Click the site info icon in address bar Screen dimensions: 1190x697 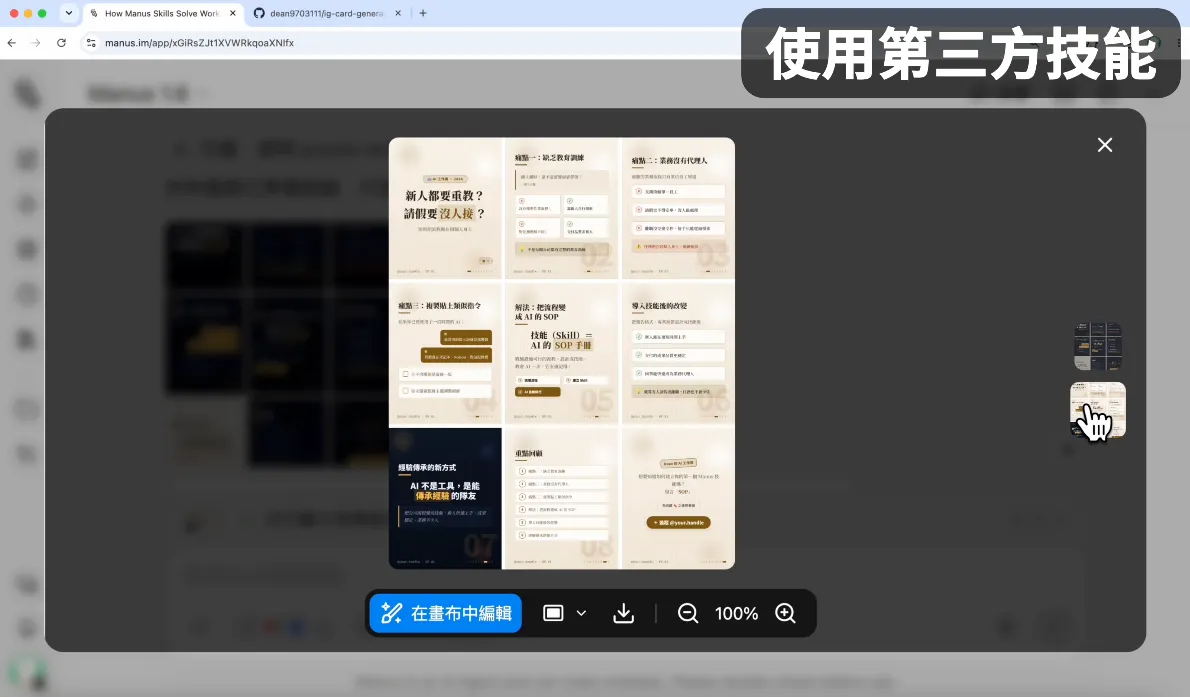pyautogui.click(x=91, y=43)
